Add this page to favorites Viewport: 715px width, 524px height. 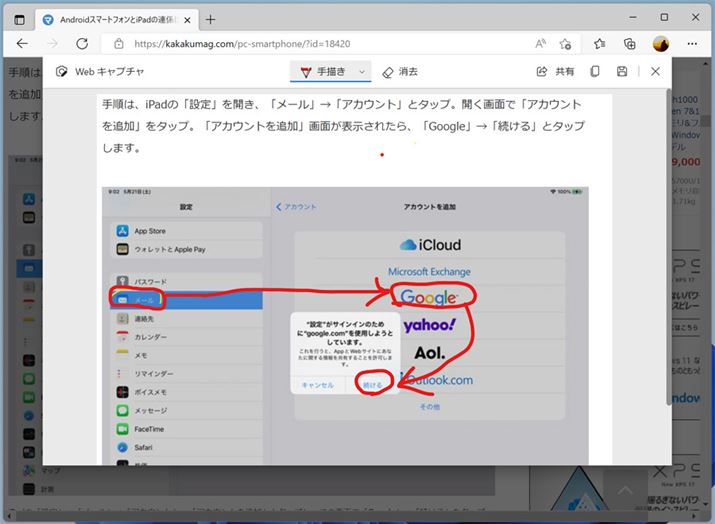point(566,44)
